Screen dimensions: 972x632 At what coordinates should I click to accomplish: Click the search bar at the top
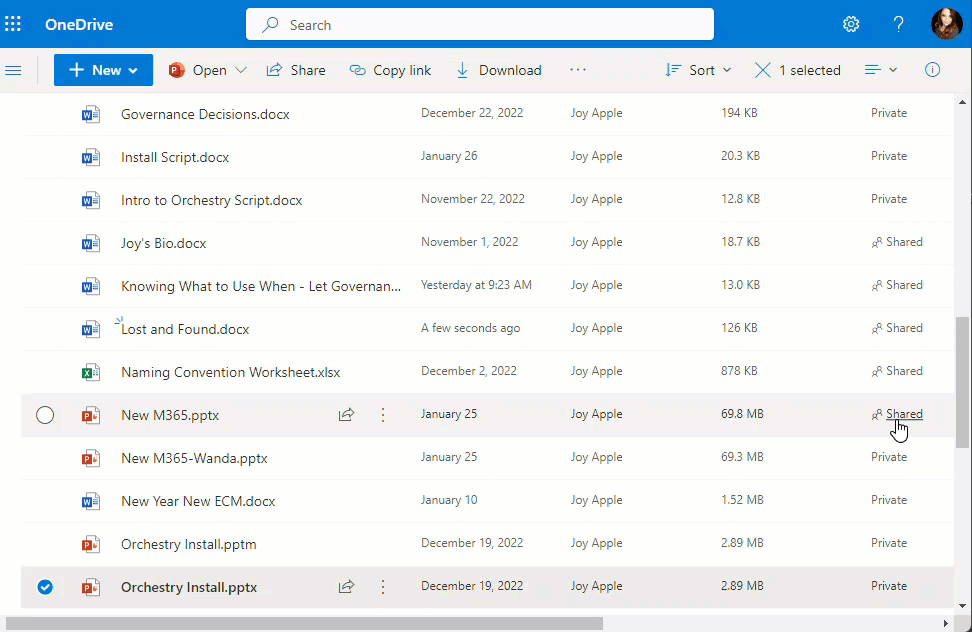point(480,23)
